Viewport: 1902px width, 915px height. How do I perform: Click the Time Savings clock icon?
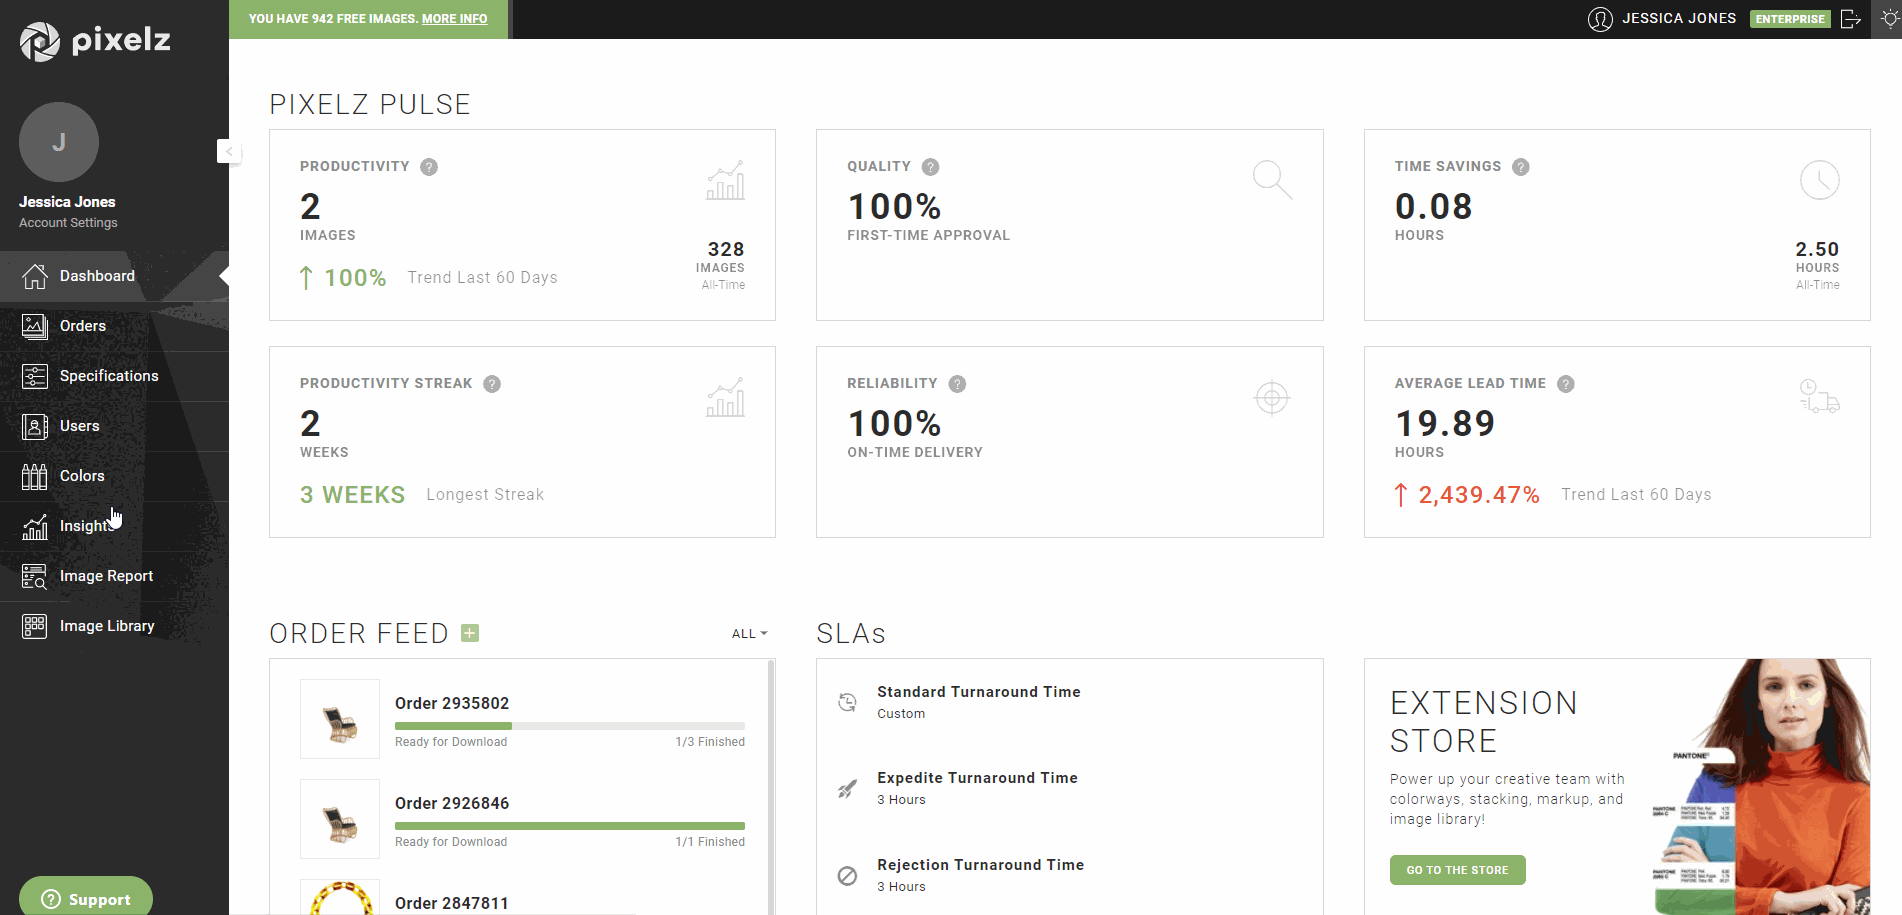click(1820, 180)
